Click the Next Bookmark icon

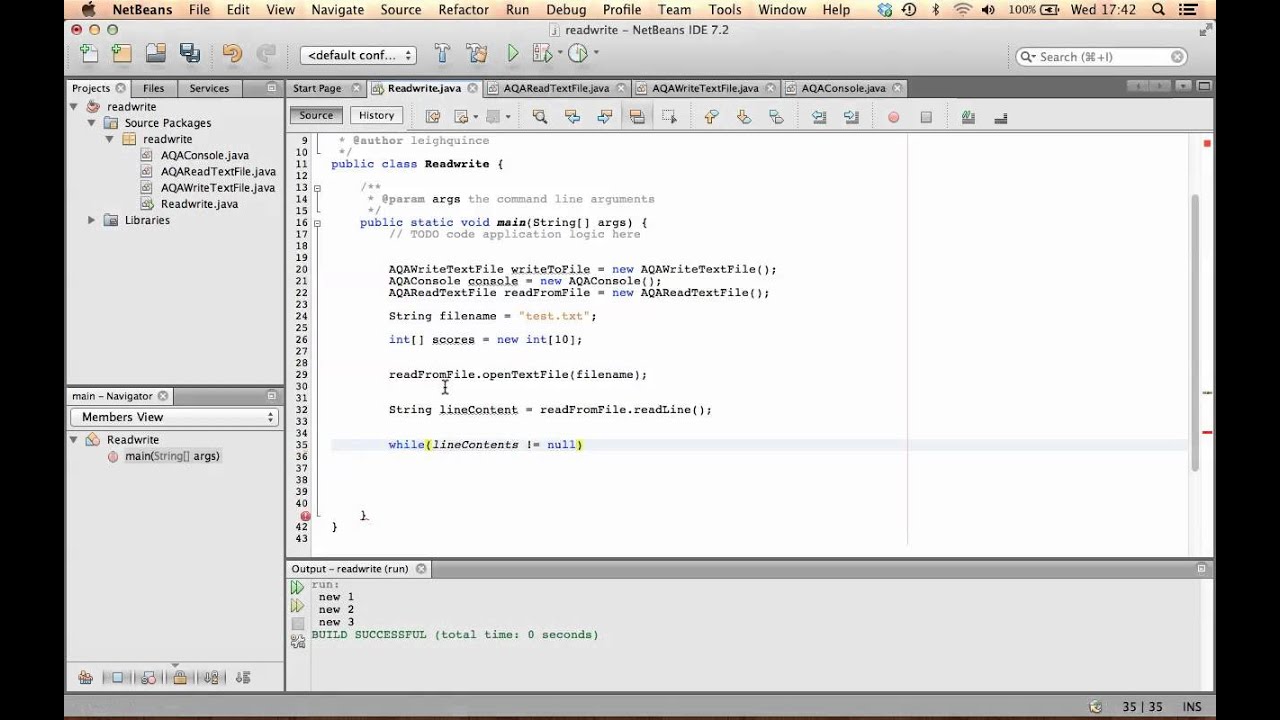click(744, 117)
